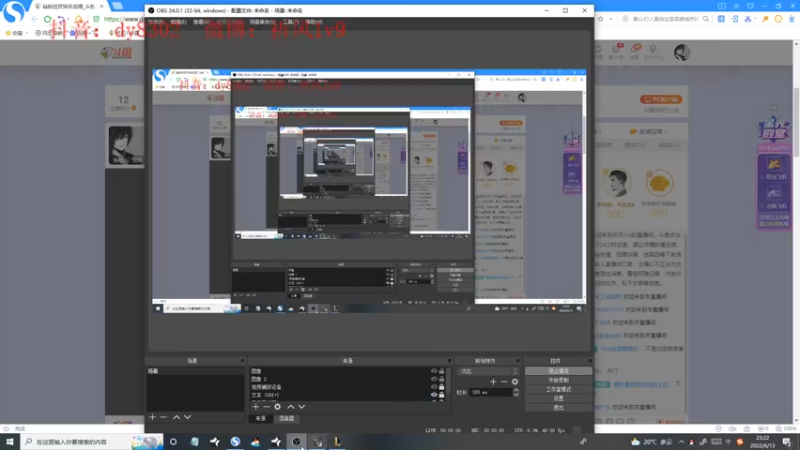Pop out the 场景 dock panel
Image resolution: width=800 pixels, height=450 pixels.
click(x=242, y=361)
